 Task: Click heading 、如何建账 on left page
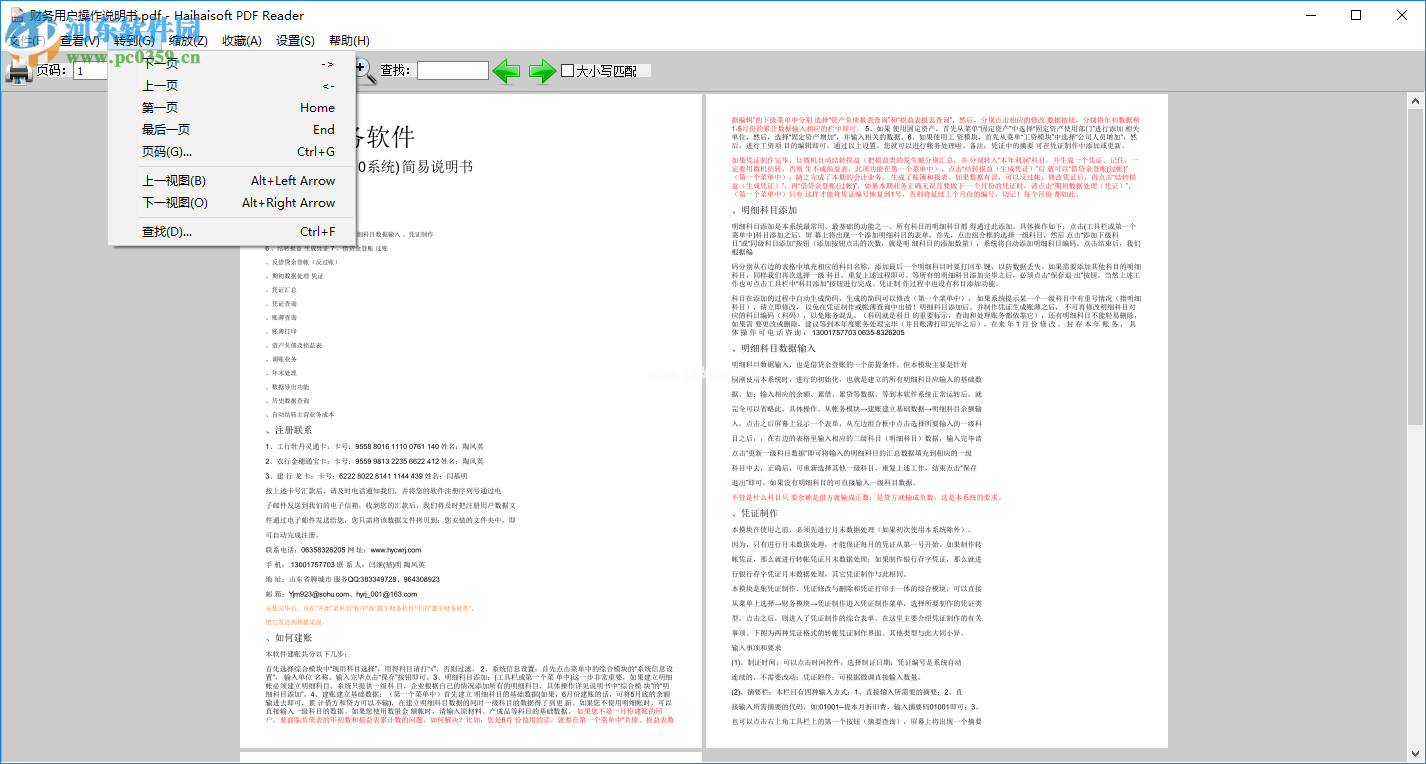288,637
